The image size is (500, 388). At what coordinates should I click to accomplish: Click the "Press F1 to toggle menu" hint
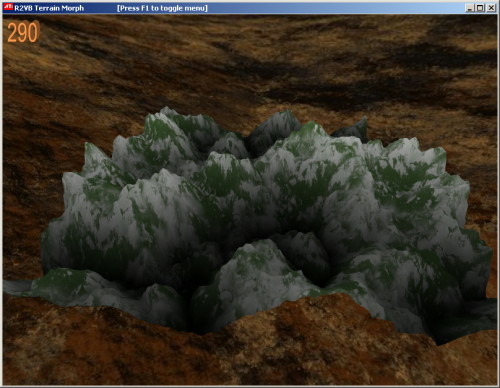(x=162, y=8)
